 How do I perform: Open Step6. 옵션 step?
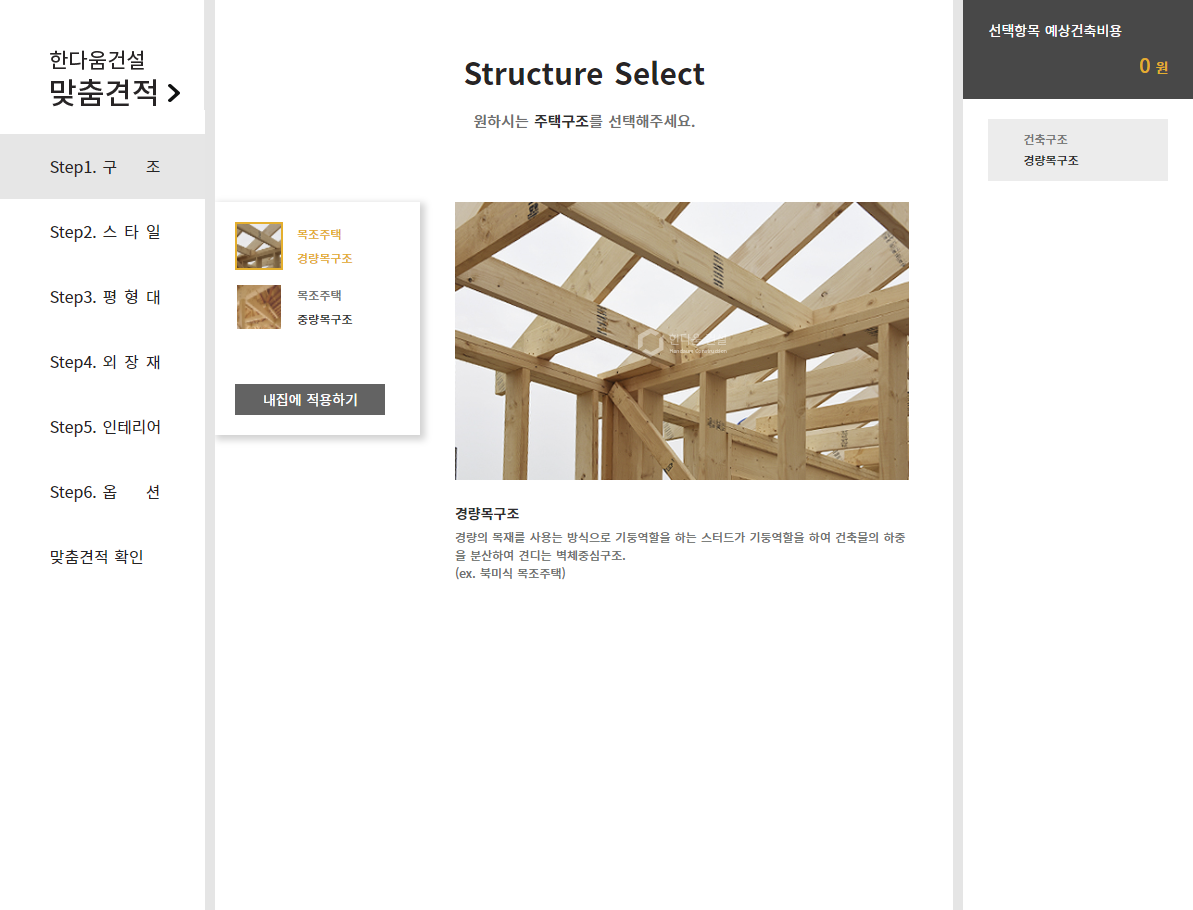click(x=104, y=492)
